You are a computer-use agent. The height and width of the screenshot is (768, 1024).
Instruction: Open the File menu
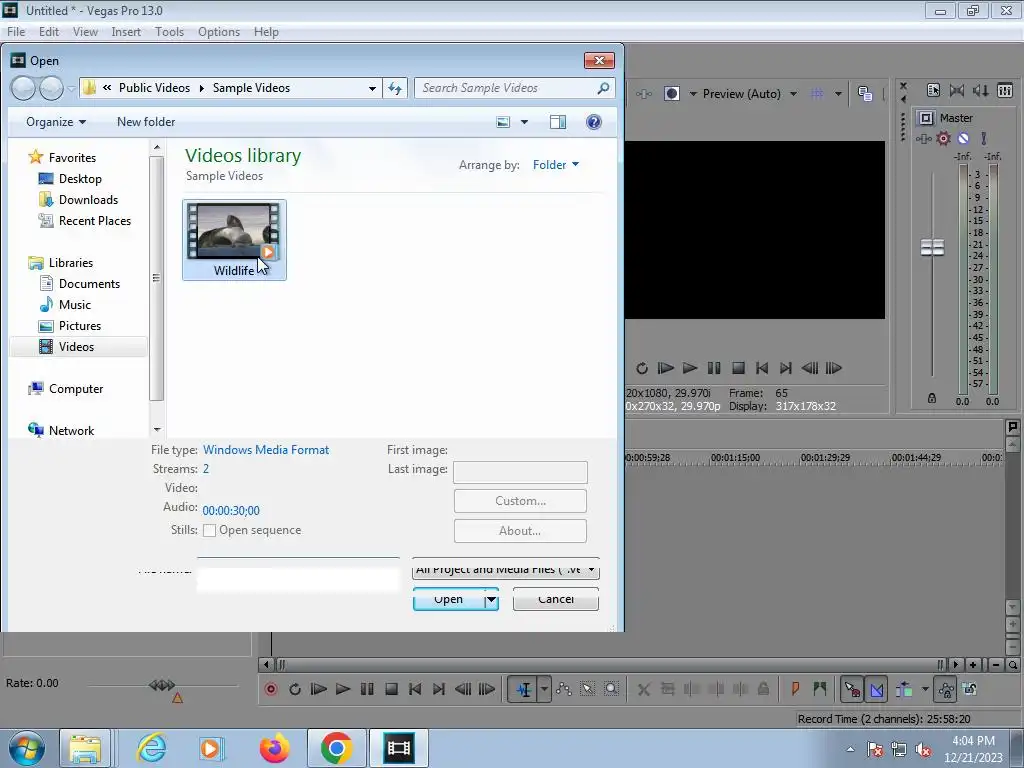[16, 31]
